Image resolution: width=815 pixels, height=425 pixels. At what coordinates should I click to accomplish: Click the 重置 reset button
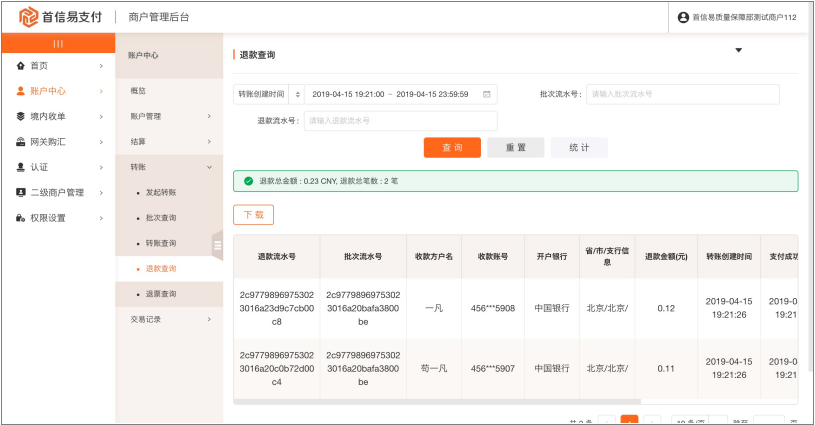pyautogui.click(x=516, y=148)
